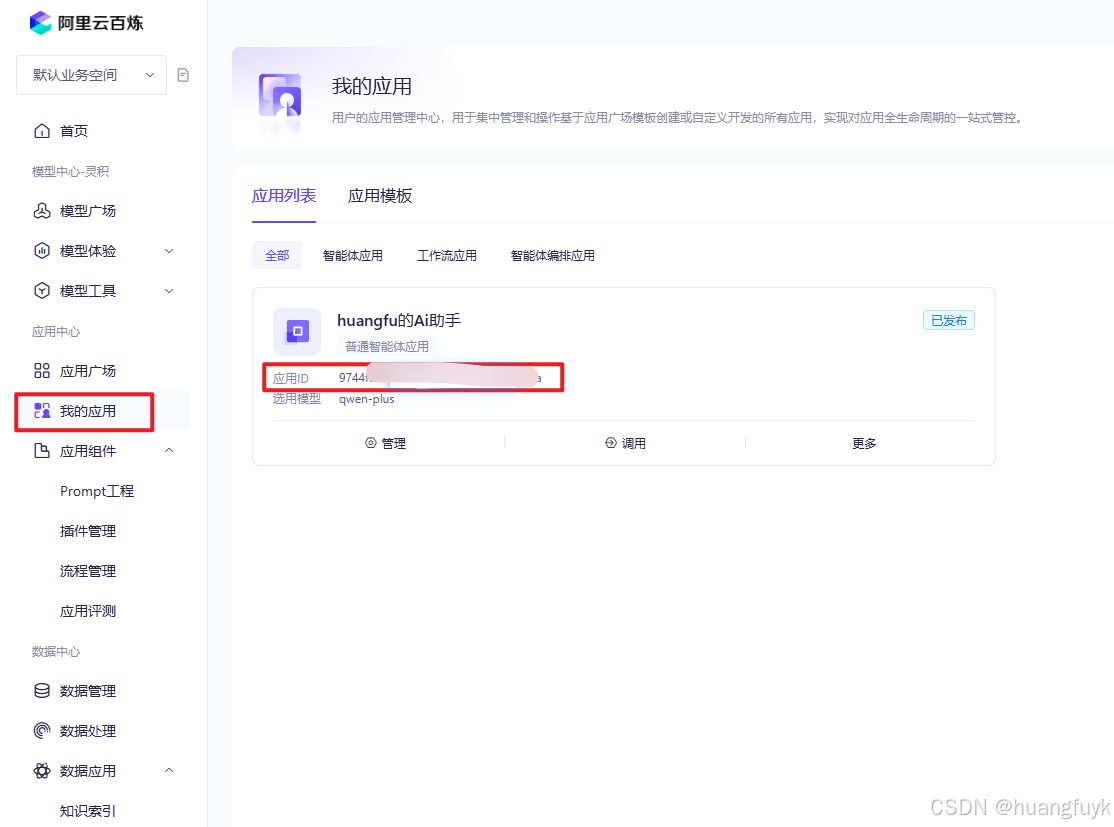This screenshot has width=1114, height=827.
Task: Click the 应用ID label
Action: point(291,378)
